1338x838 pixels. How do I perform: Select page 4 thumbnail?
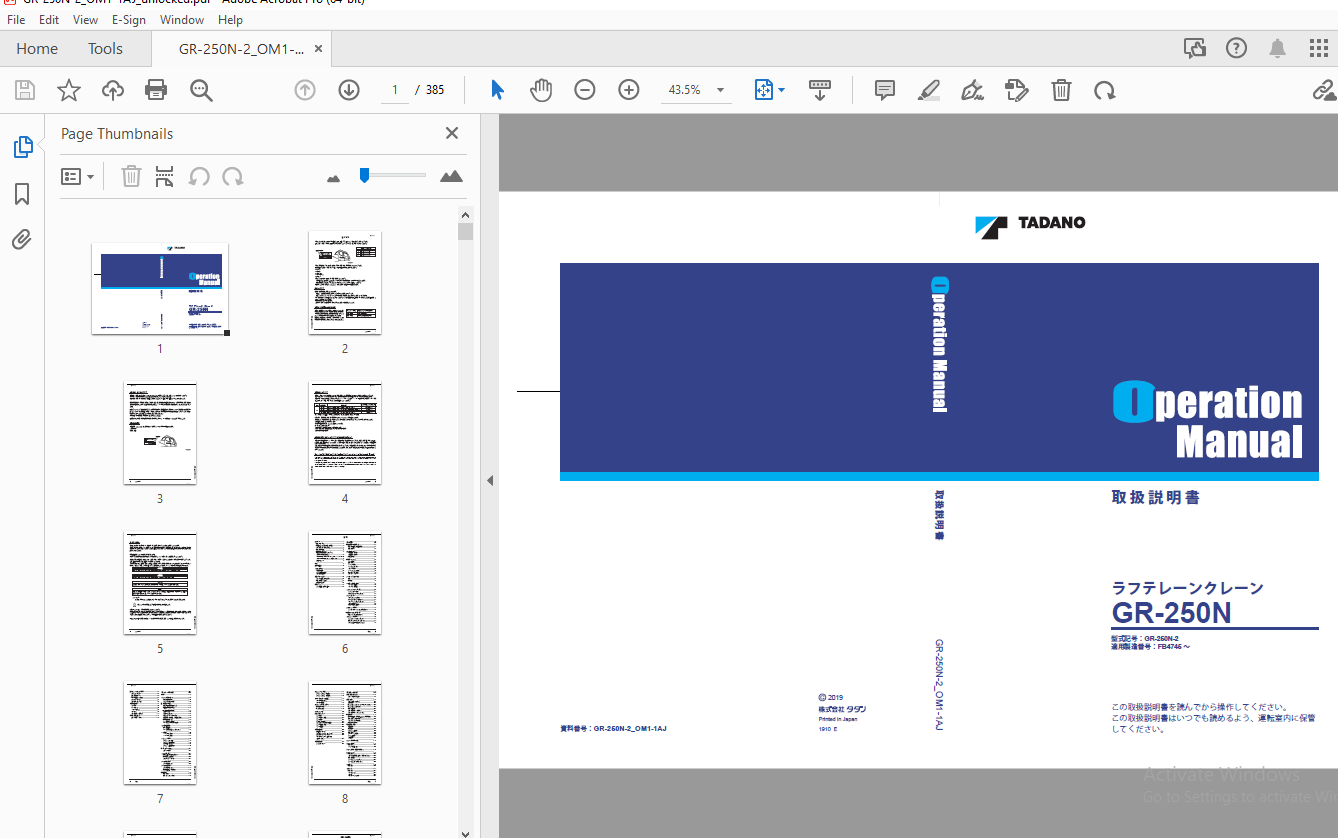pyautogui.click(x=345, y=433)
